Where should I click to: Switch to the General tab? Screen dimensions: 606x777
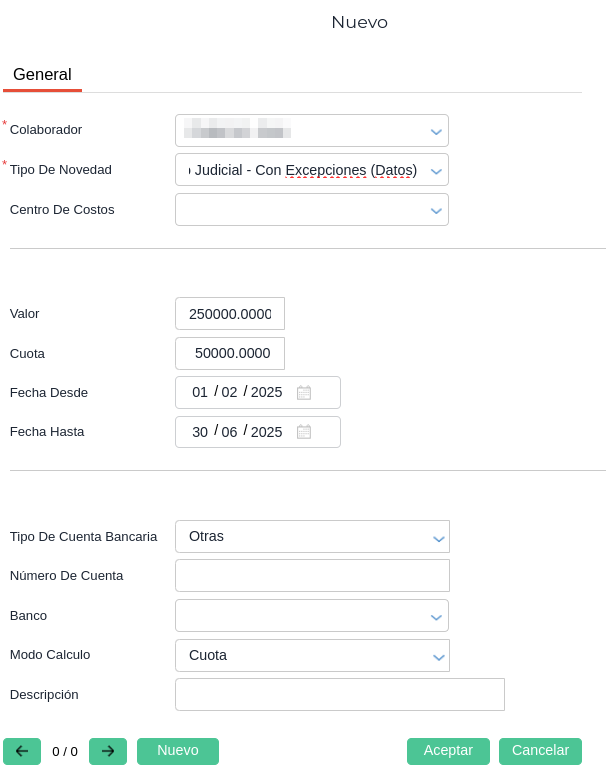42,75
